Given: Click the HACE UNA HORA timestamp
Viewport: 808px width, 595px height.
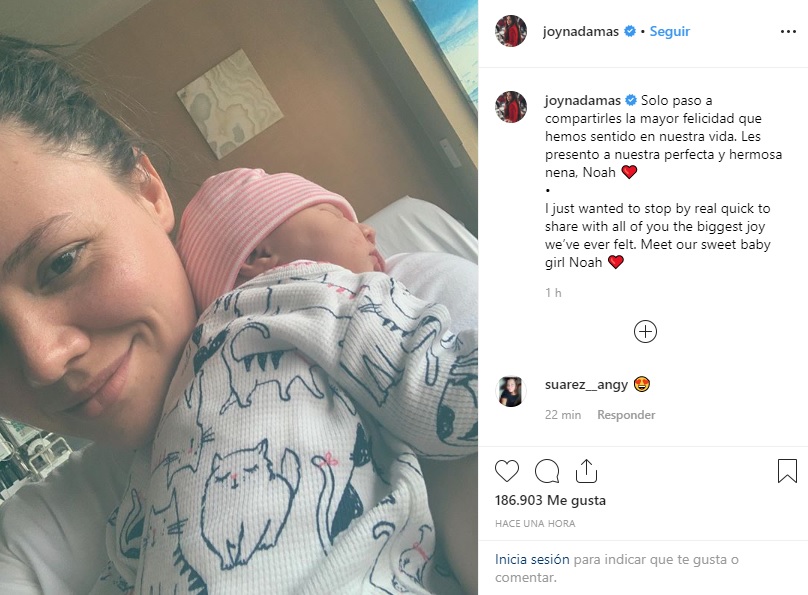Looking at the screenshot, I should pos(535,523).
